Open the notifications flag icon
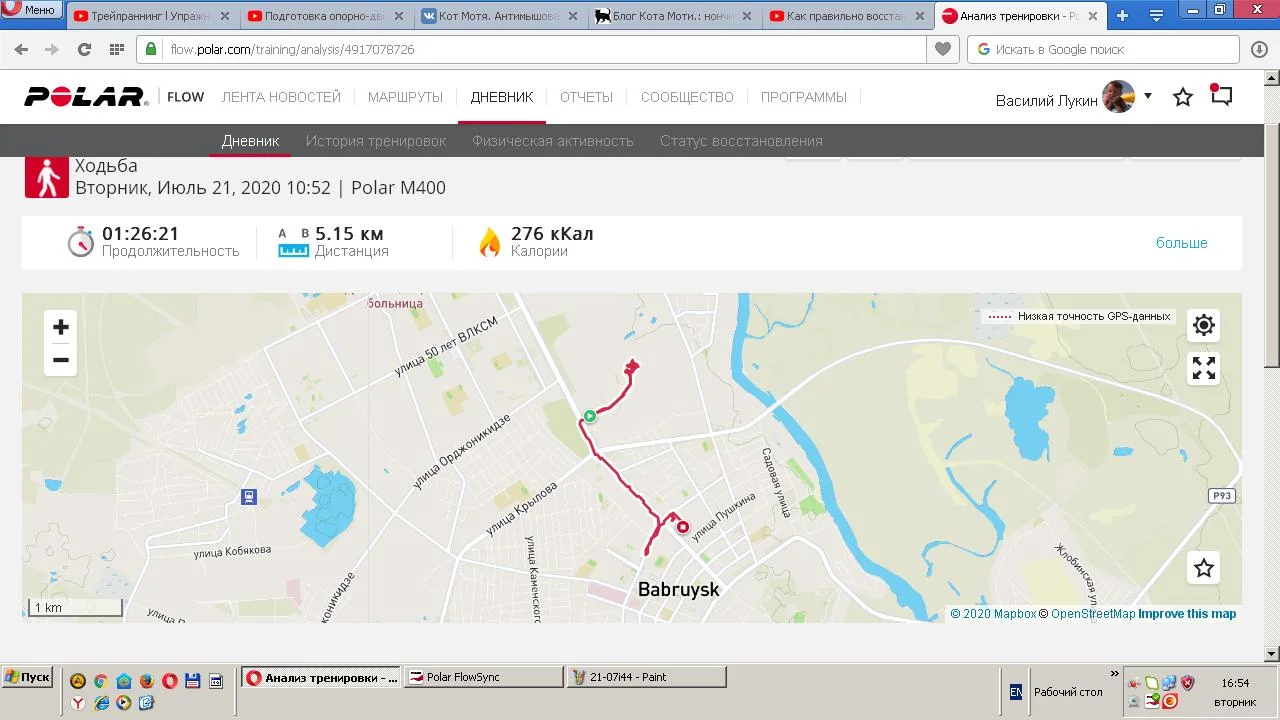The image size is (1280, 720). tap(1221, 95)
